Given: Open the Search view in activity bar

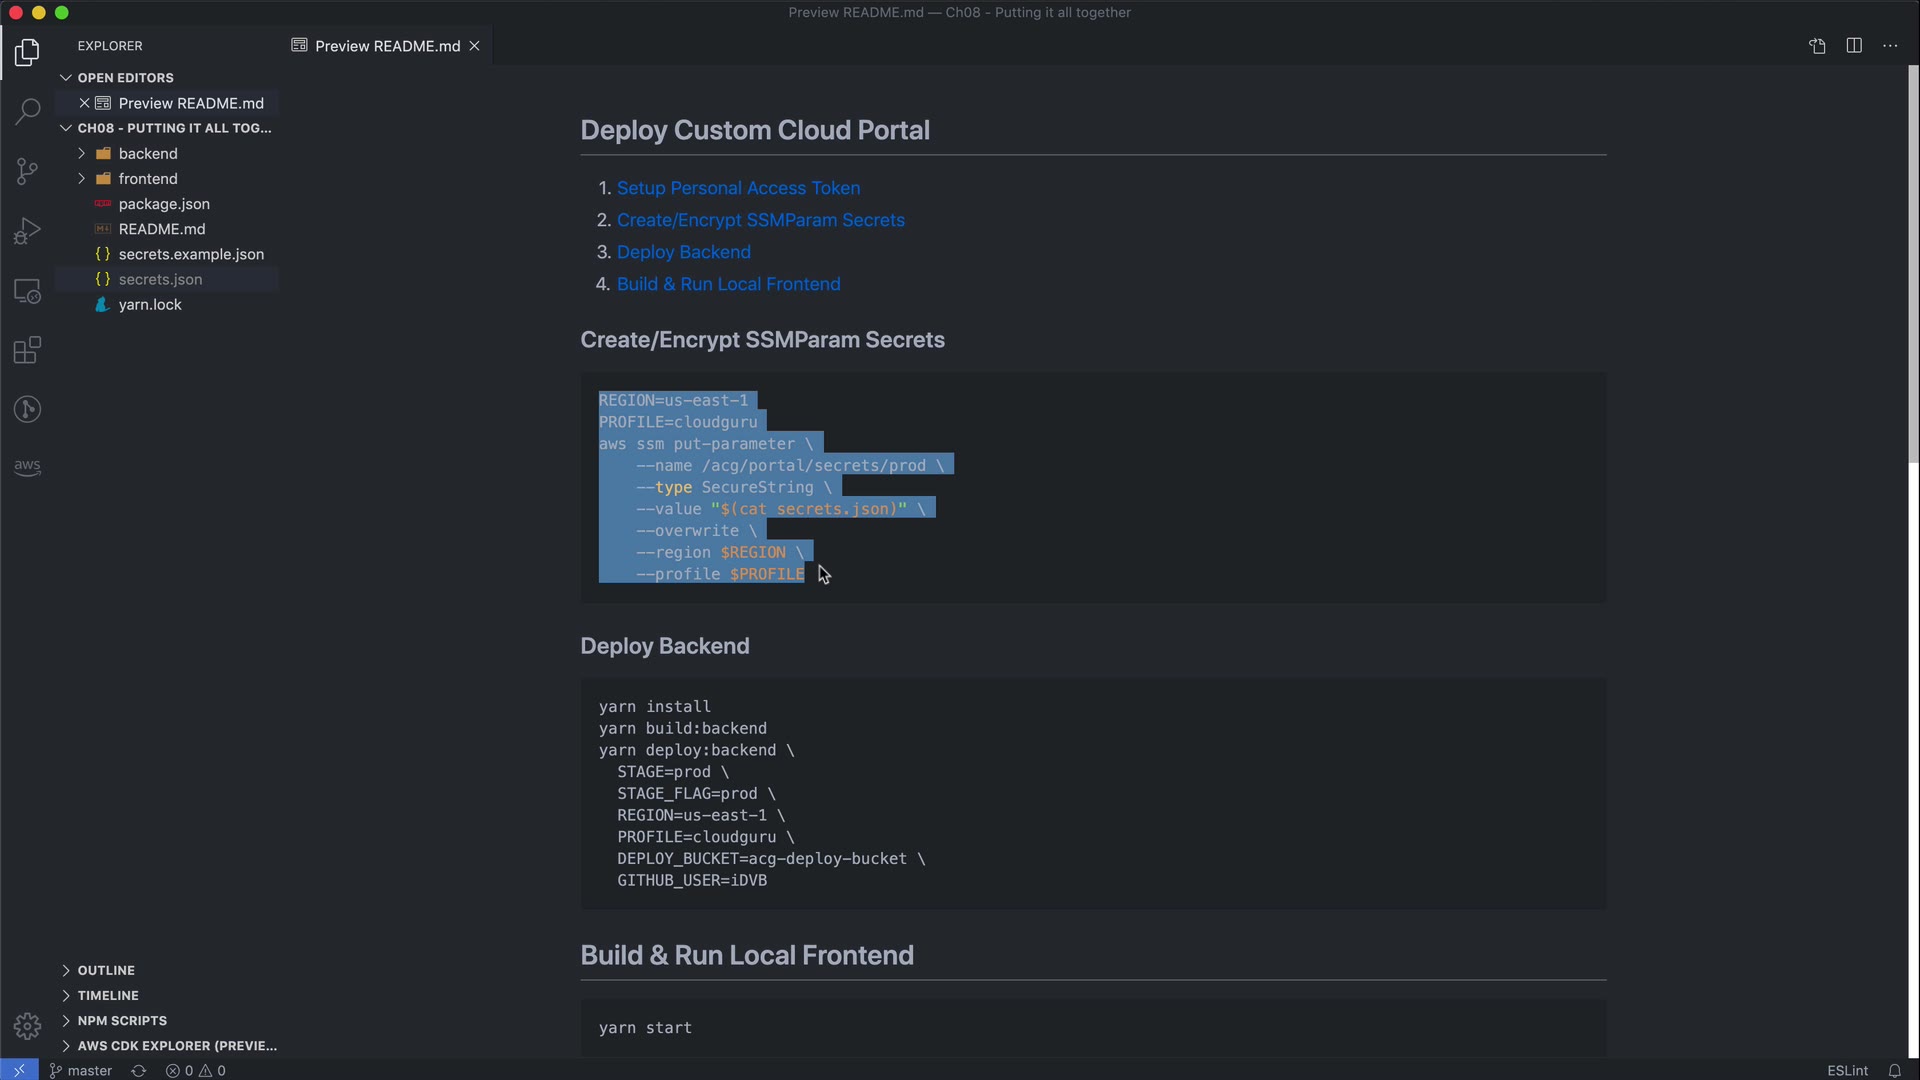Looking at the screenshot, I should pos(27,111).
